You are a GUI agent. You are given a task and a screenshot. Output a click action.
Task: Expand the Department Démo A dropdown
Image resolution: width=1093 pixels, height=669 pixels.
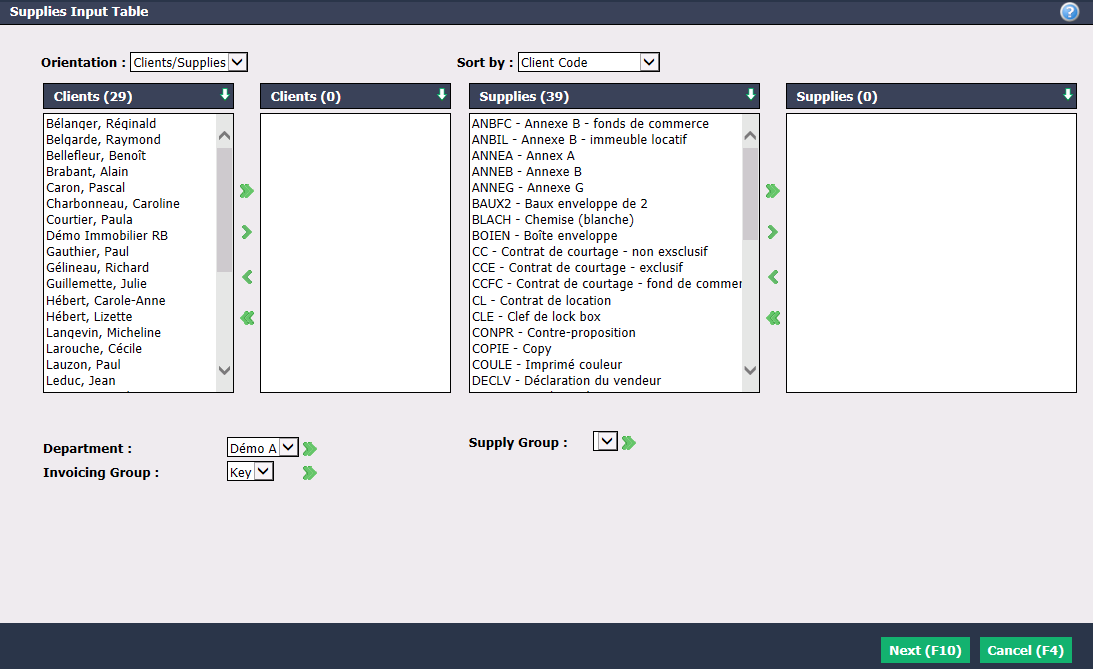click(x=263, y=447)
